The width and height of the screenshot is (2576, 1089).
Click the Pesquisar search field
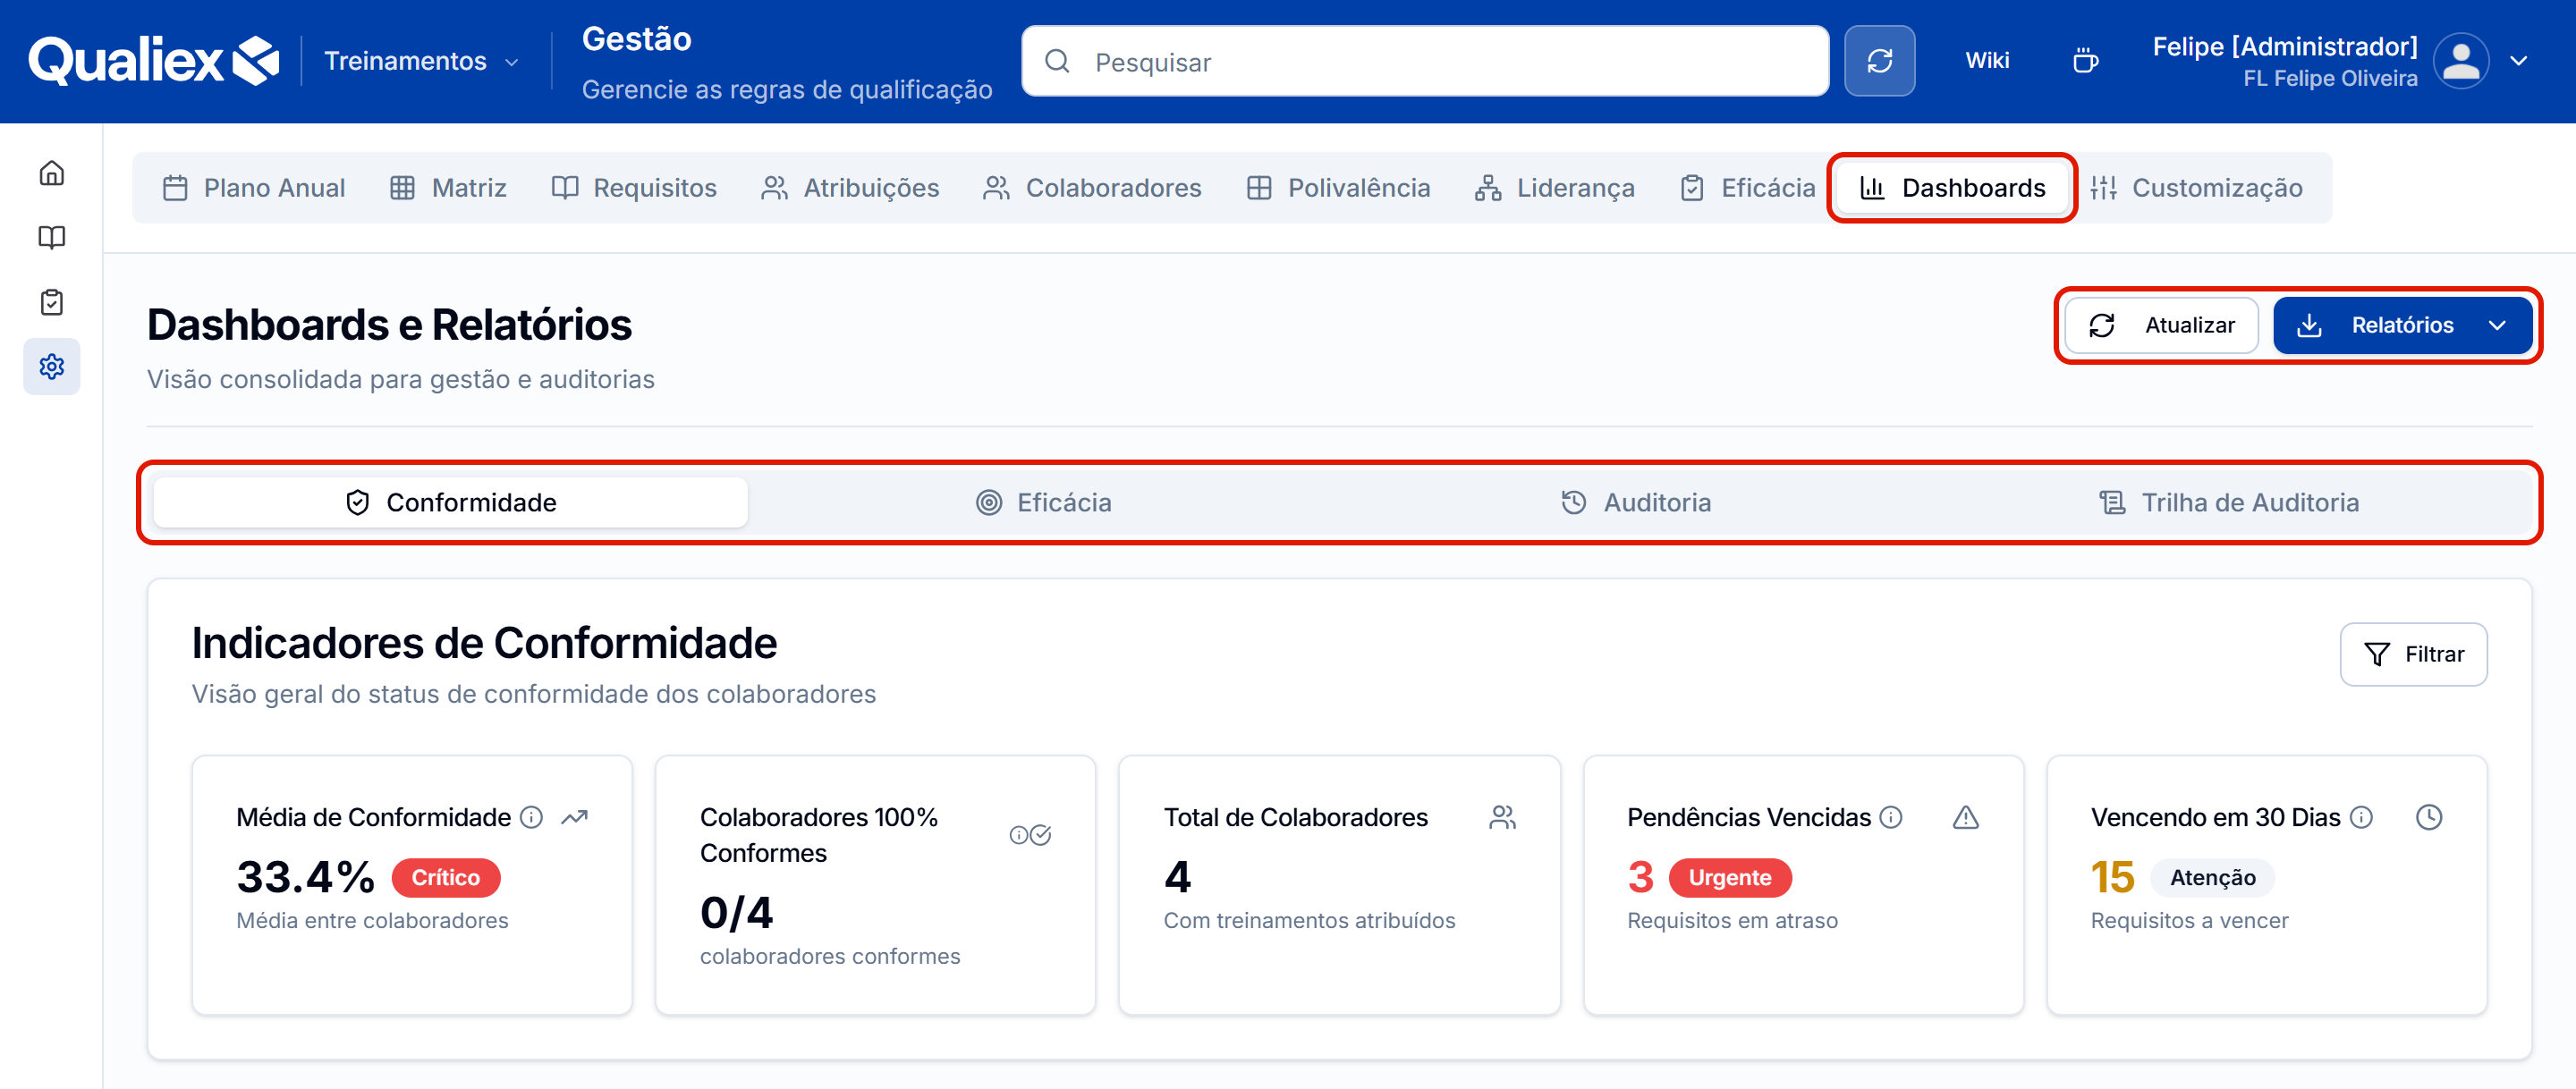point(1425,61)
